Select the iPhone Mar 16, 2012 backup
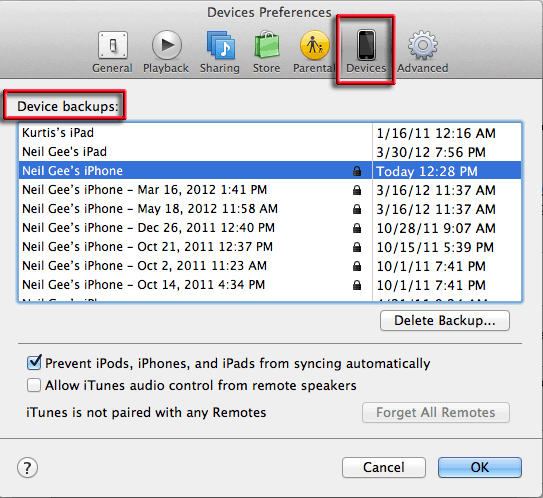This screenshot has height=498, width=543. coord(270,190)
